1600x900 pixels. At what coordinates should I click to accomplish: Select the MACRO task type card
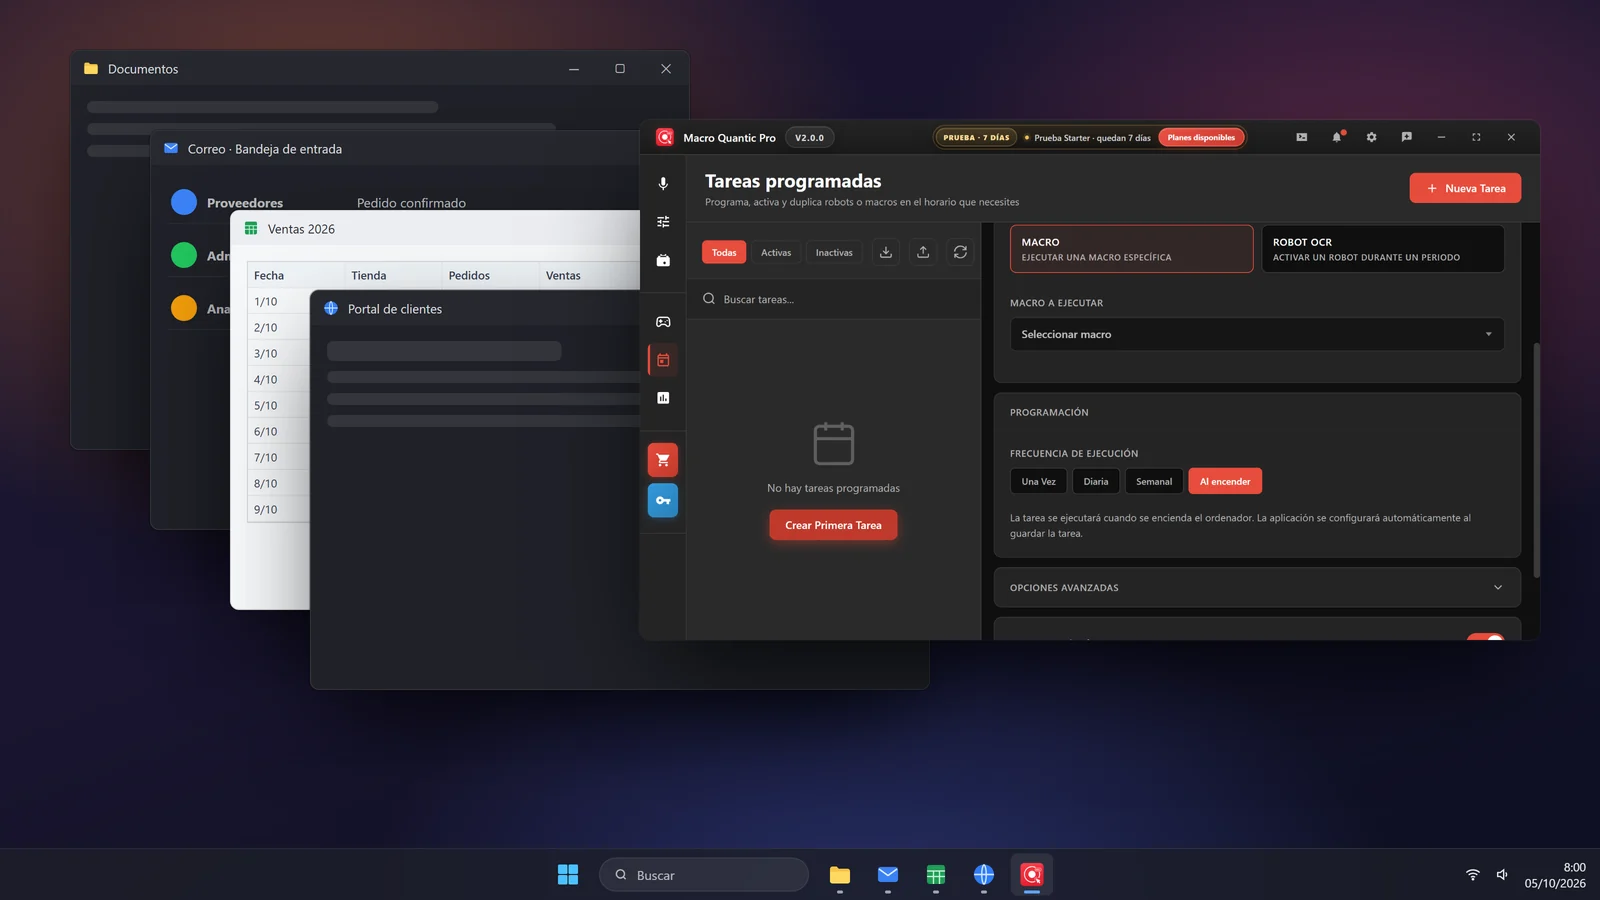tap(1131, 249)
